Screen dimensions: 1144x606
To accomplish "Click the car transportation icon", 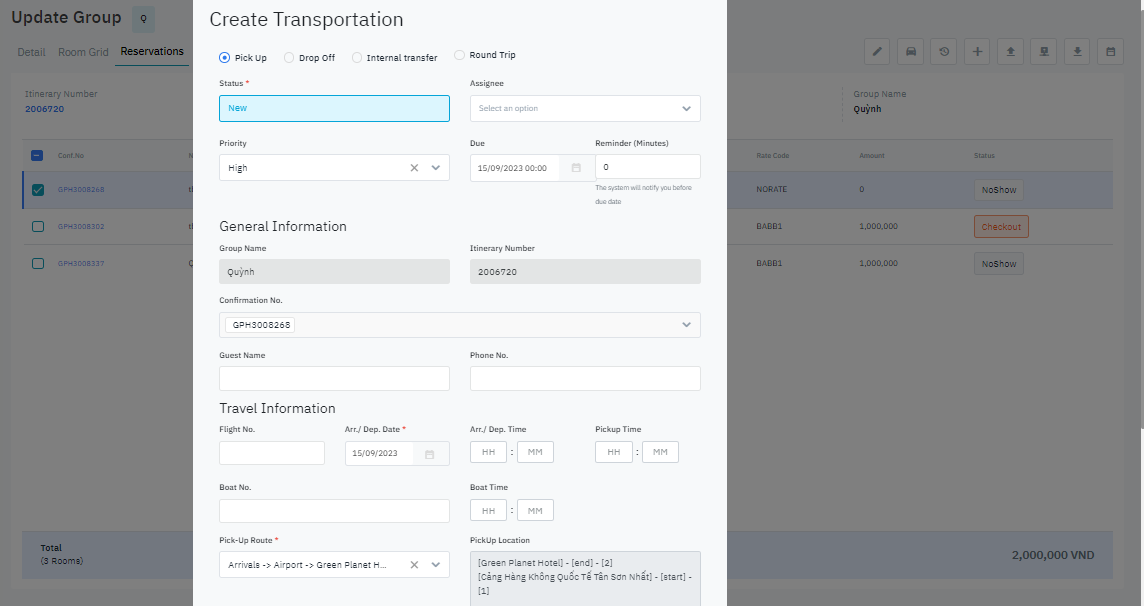I will coord(910,52).
